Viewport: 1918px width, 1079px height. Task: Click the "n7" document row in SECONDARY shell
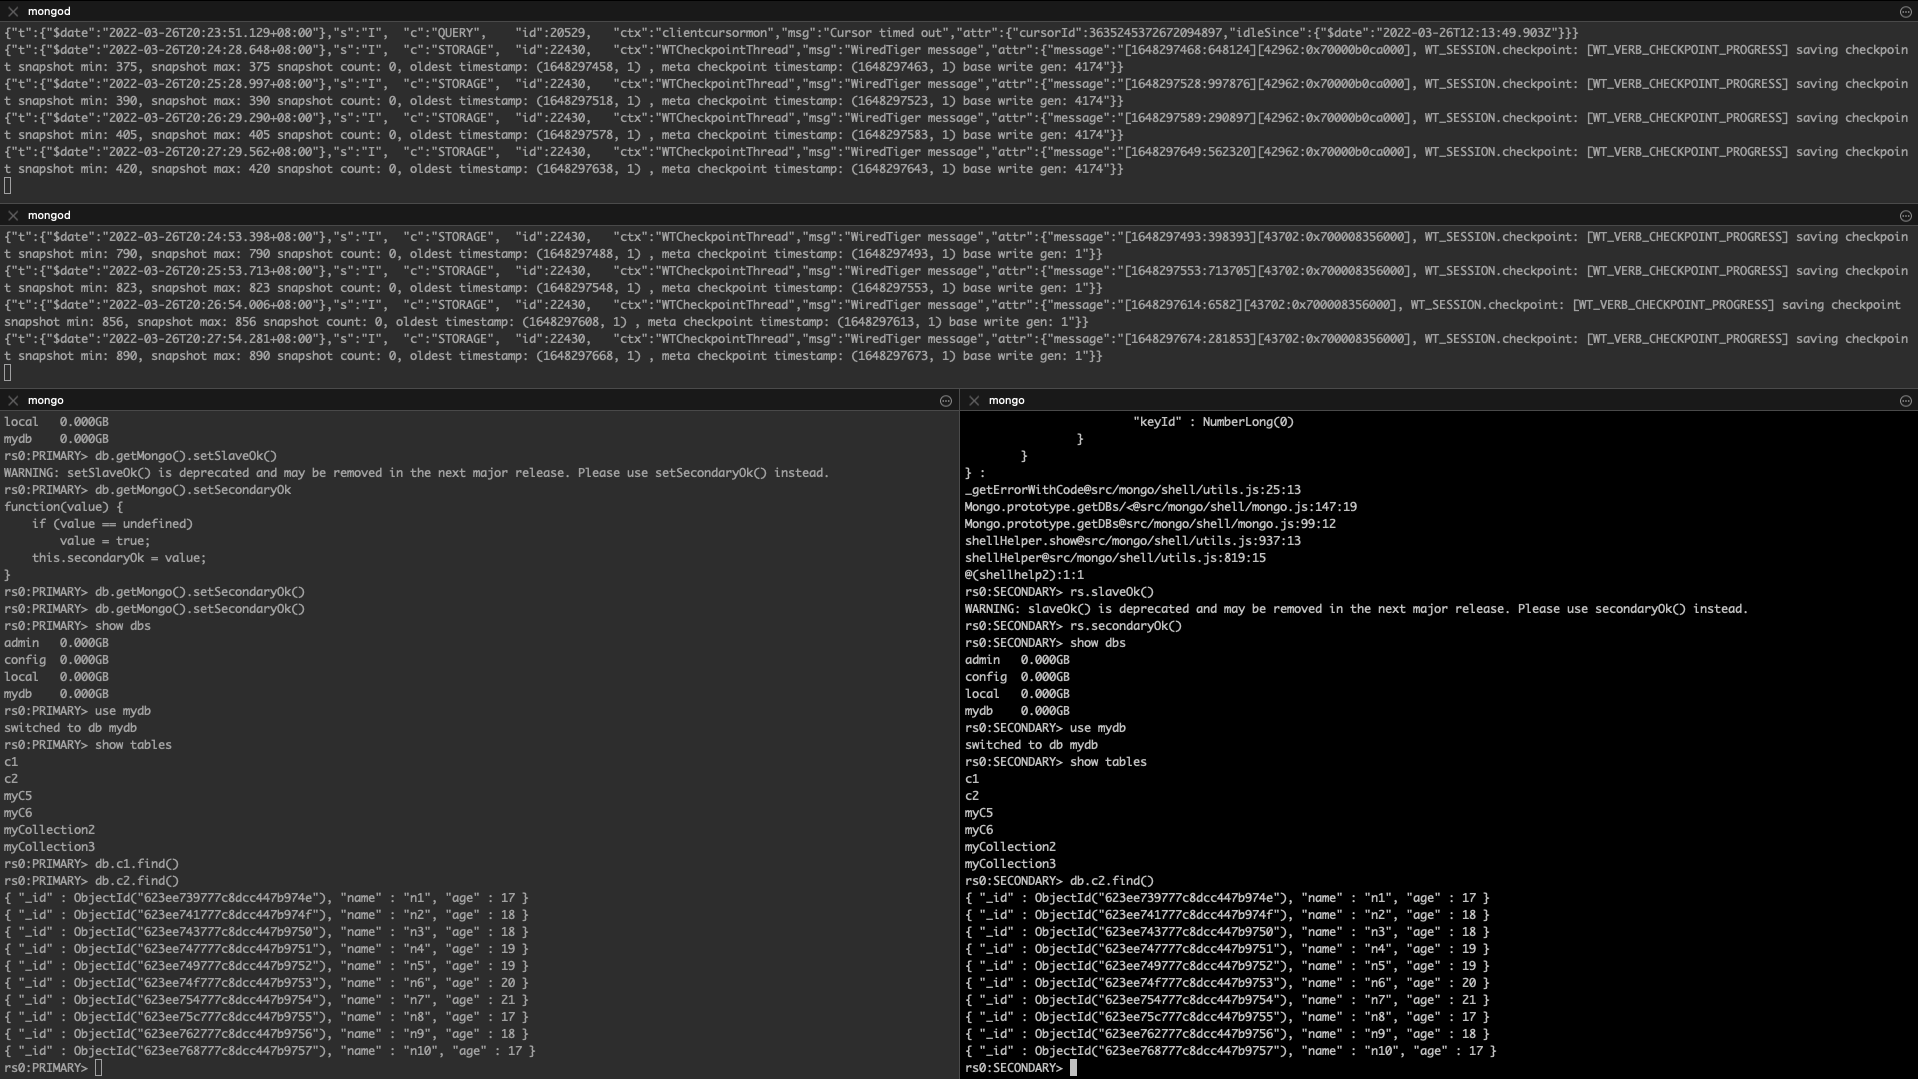click(x=1227, y=1000)
